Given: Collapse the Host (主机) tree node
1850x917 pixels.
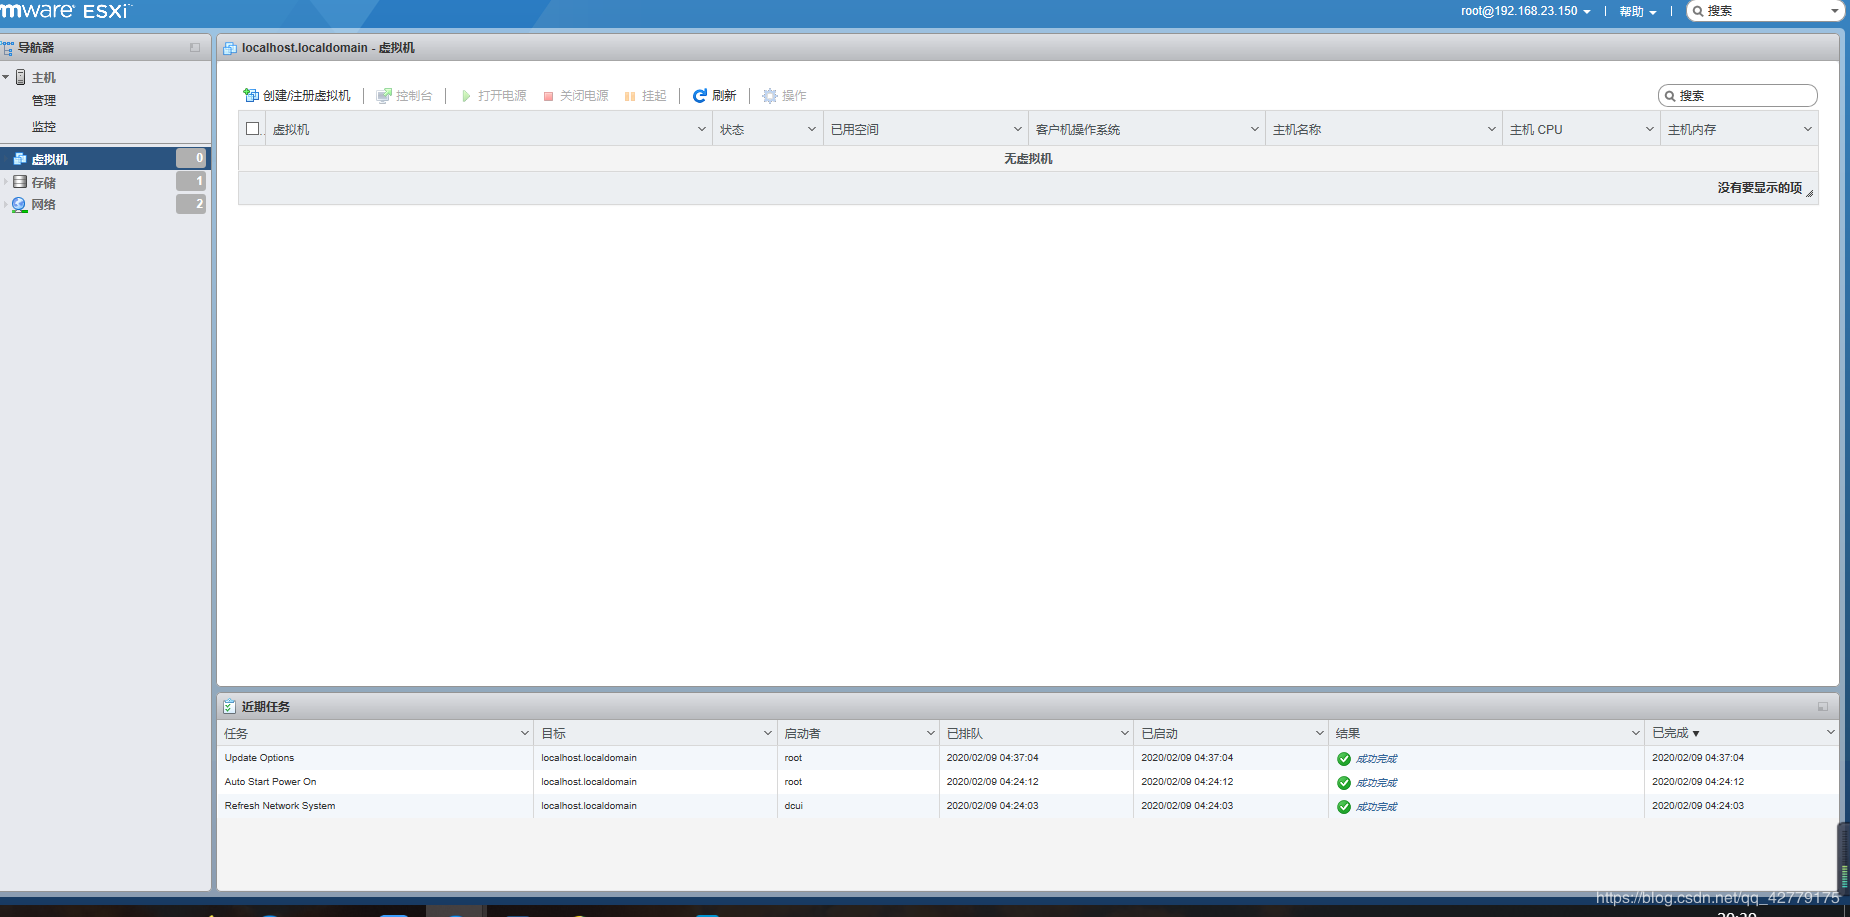Looking at the screenshot, I should point(6,77).
